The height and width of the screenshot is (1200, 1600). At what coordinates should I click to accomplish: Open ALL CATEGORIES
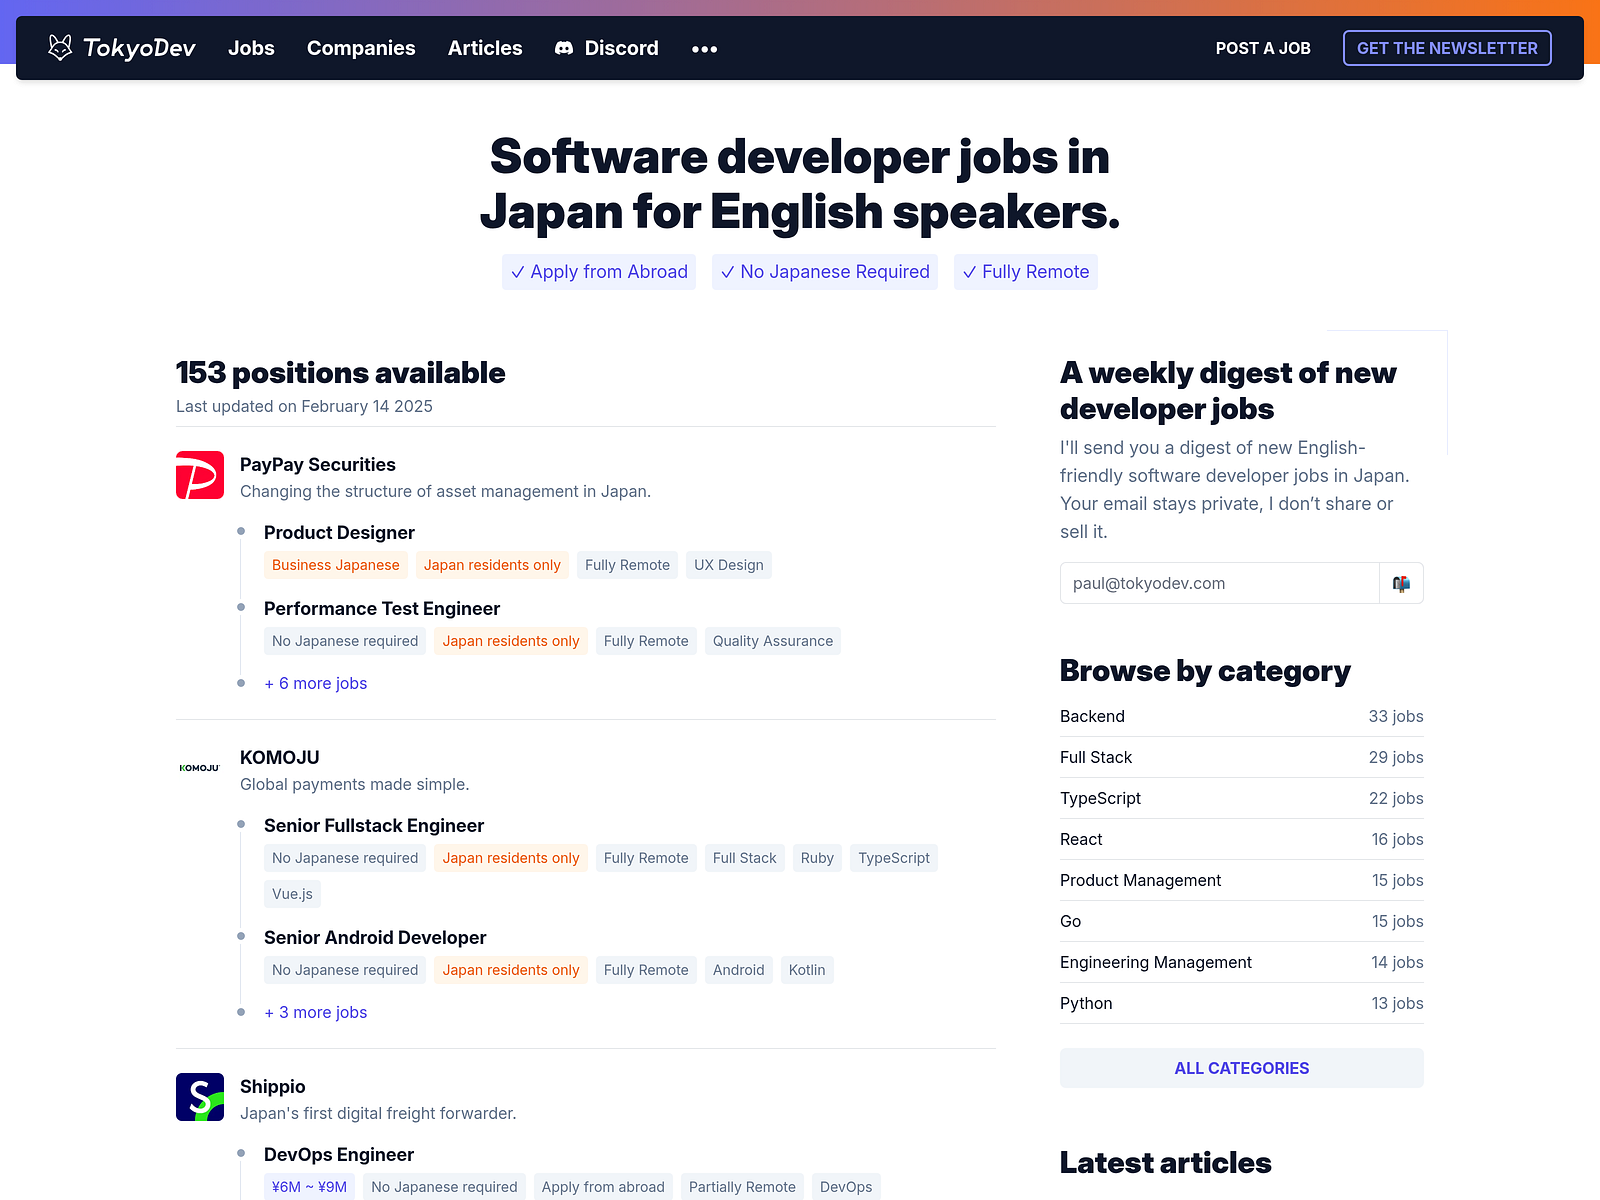tap(1241, 1067)
